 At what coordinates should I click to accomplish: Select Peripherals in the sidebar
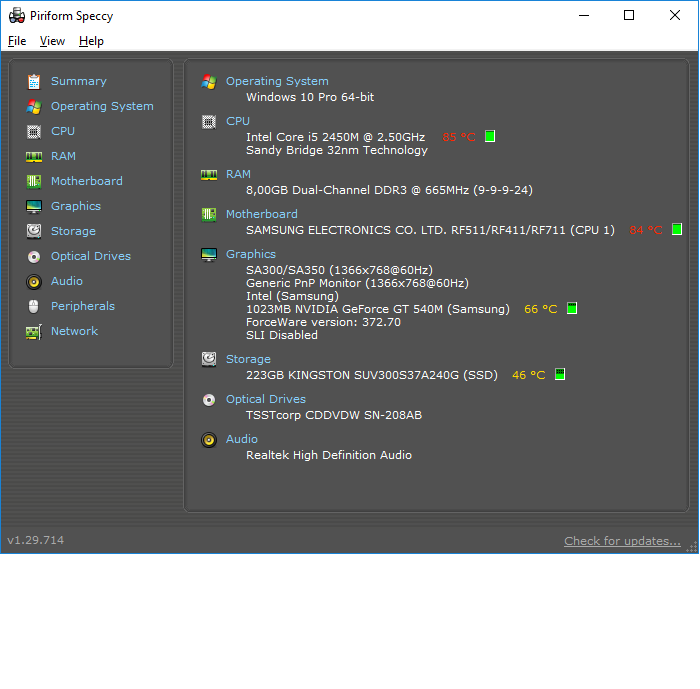click(x=83, y=306)
